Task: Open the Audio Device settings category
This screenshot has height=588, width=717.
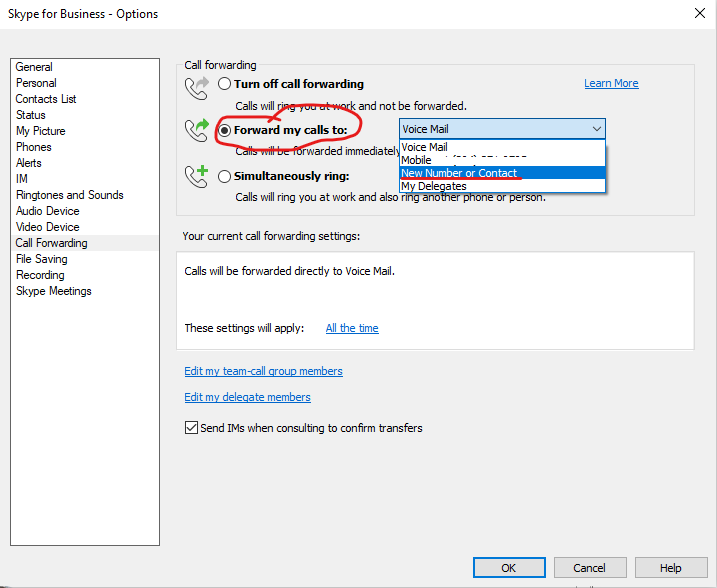Action: click(x=47, y=211)
